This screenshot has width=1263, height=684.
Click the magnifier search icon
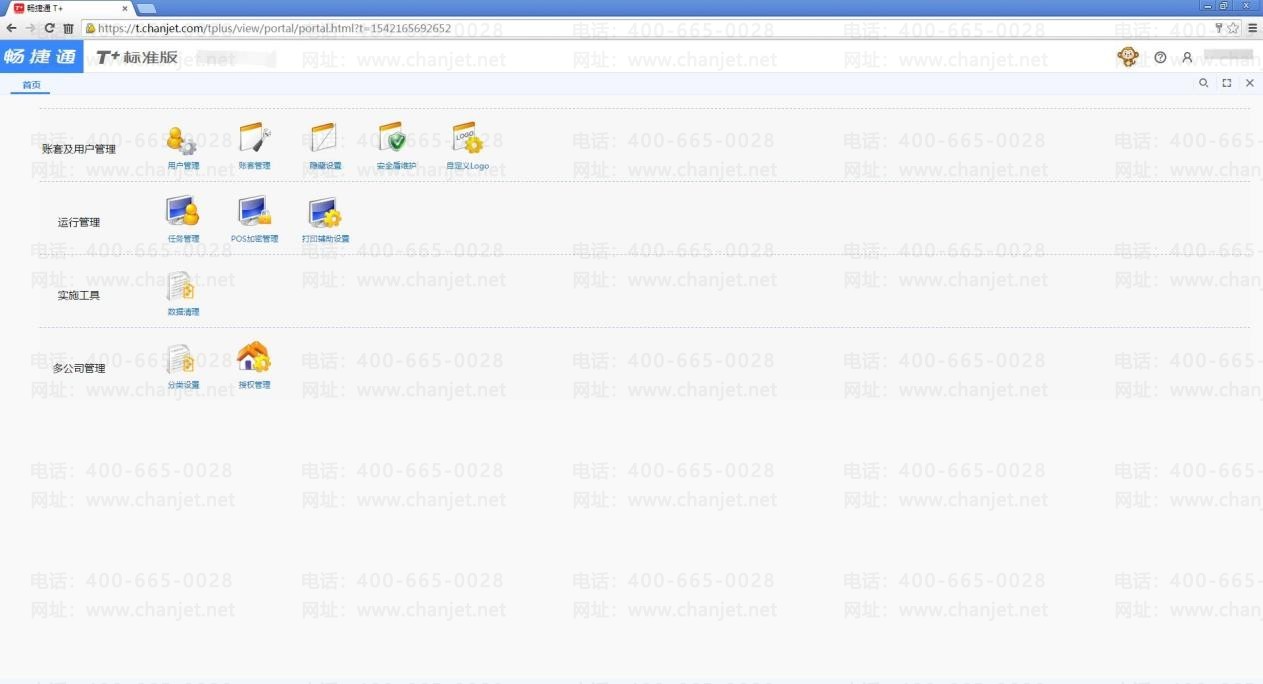(x=1204, y=83)
